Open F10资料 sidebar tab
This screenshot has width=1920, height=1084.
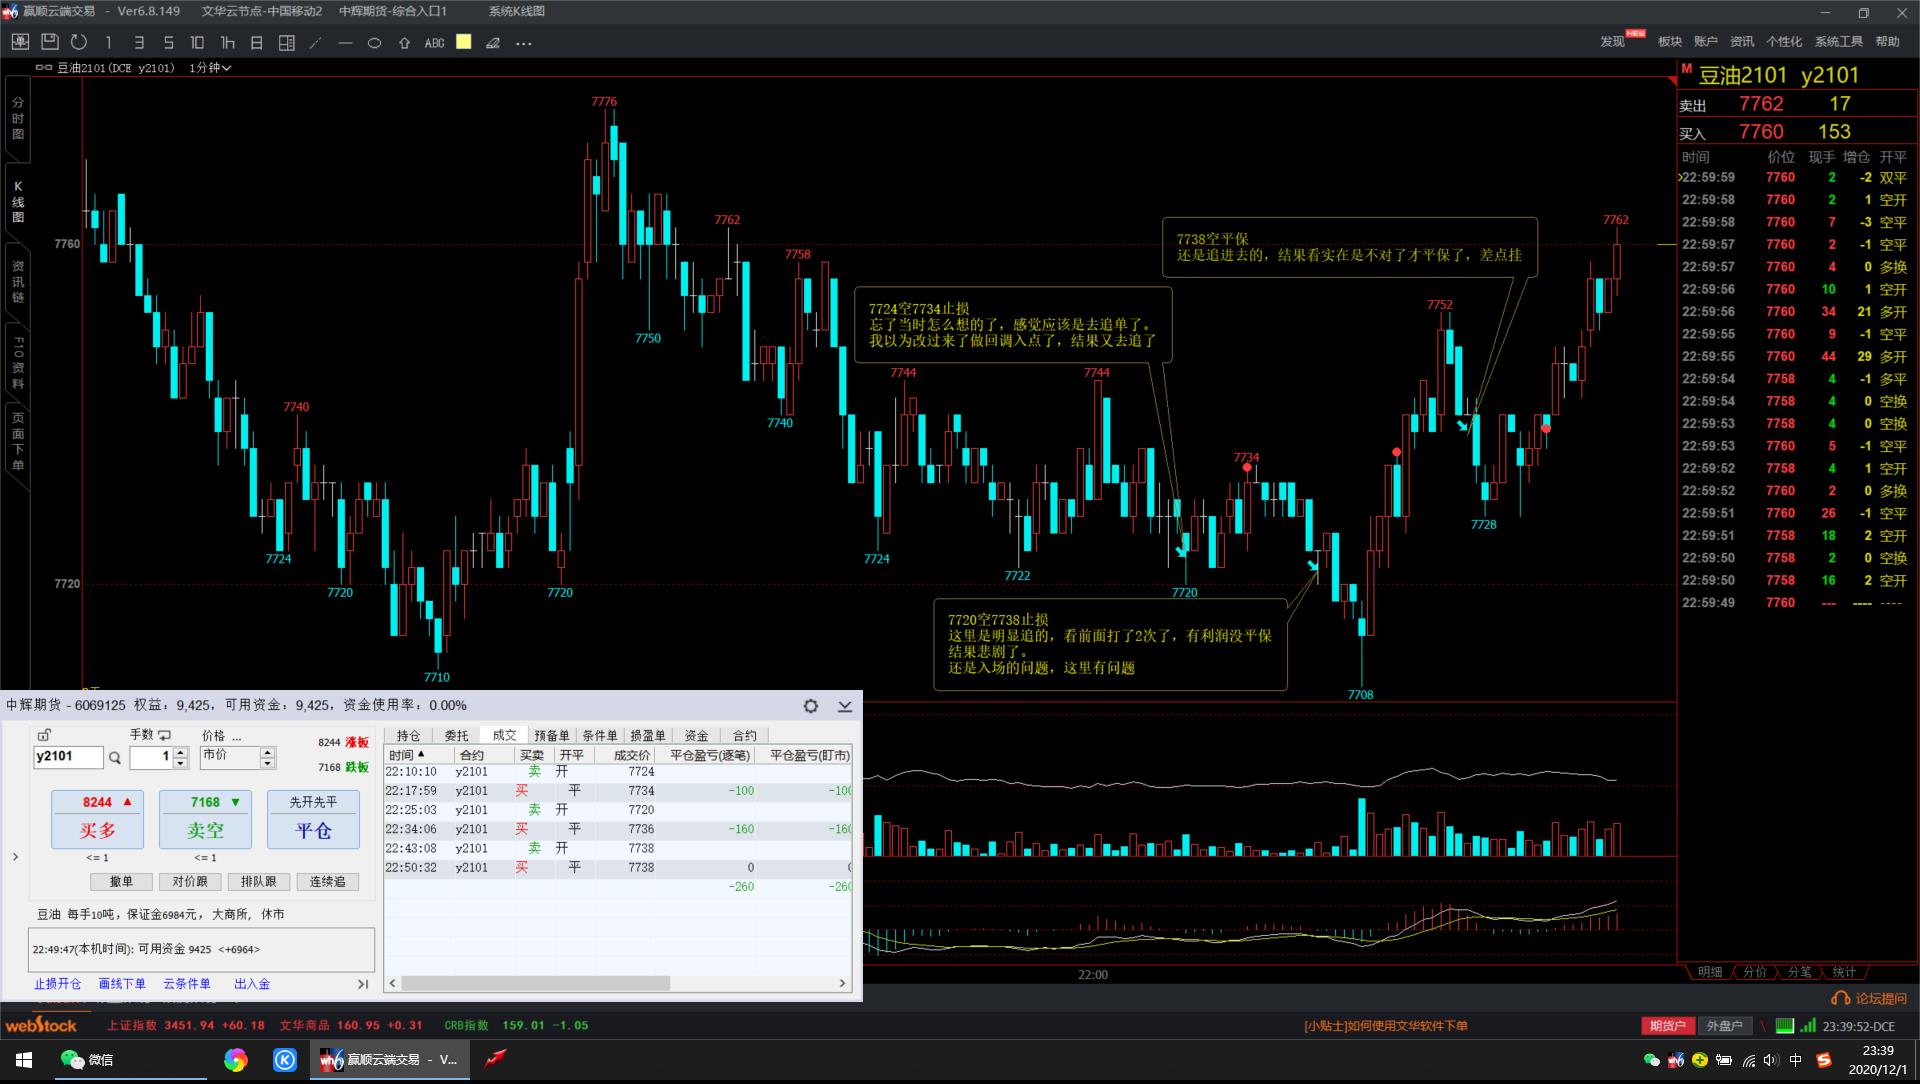tap(18, 362)
